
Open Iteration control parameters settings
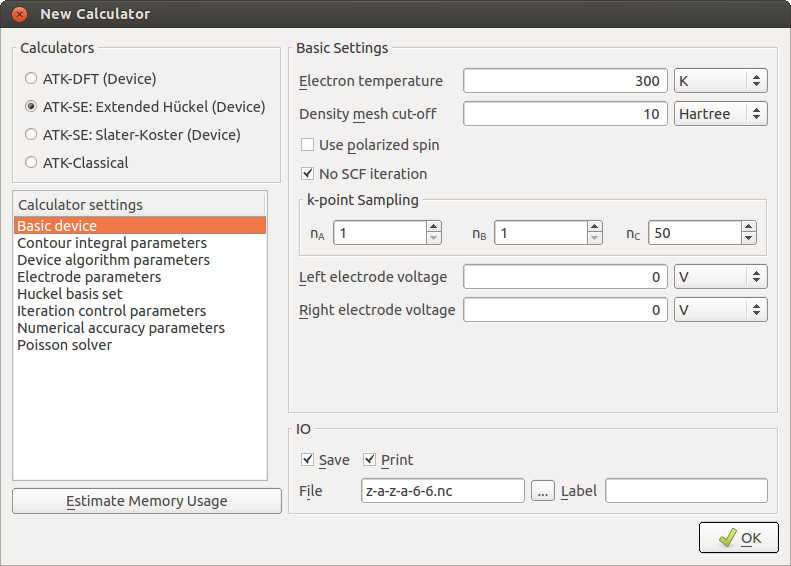(140, 311)
